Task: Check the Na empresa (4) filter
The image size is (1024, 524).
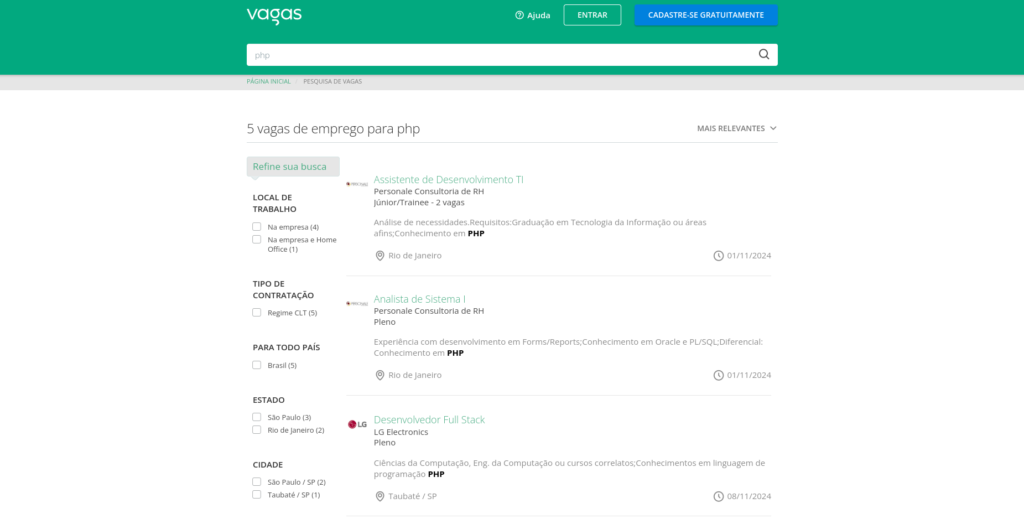Action: pyautogui.click(x=257, y=227)
